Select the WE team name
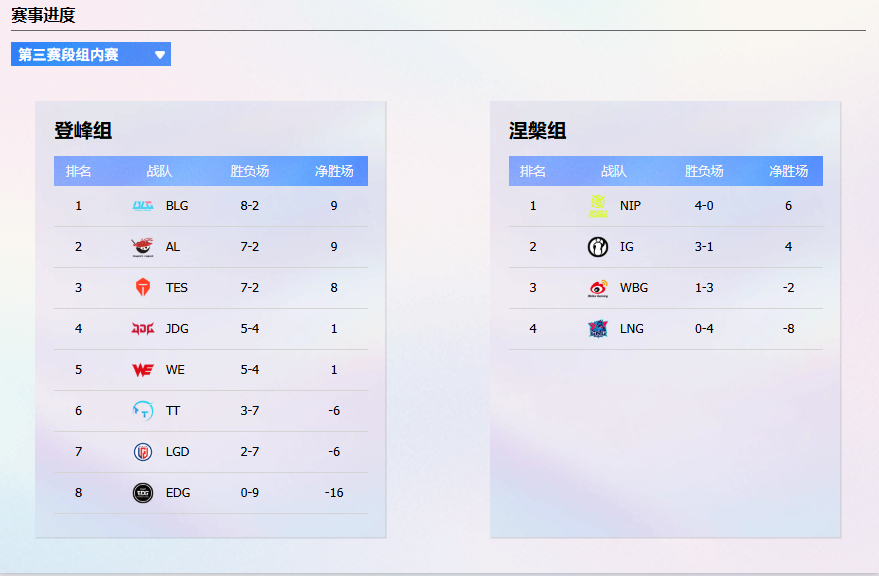The height and width of the screenshot is (576, 879). coord(175,370)
